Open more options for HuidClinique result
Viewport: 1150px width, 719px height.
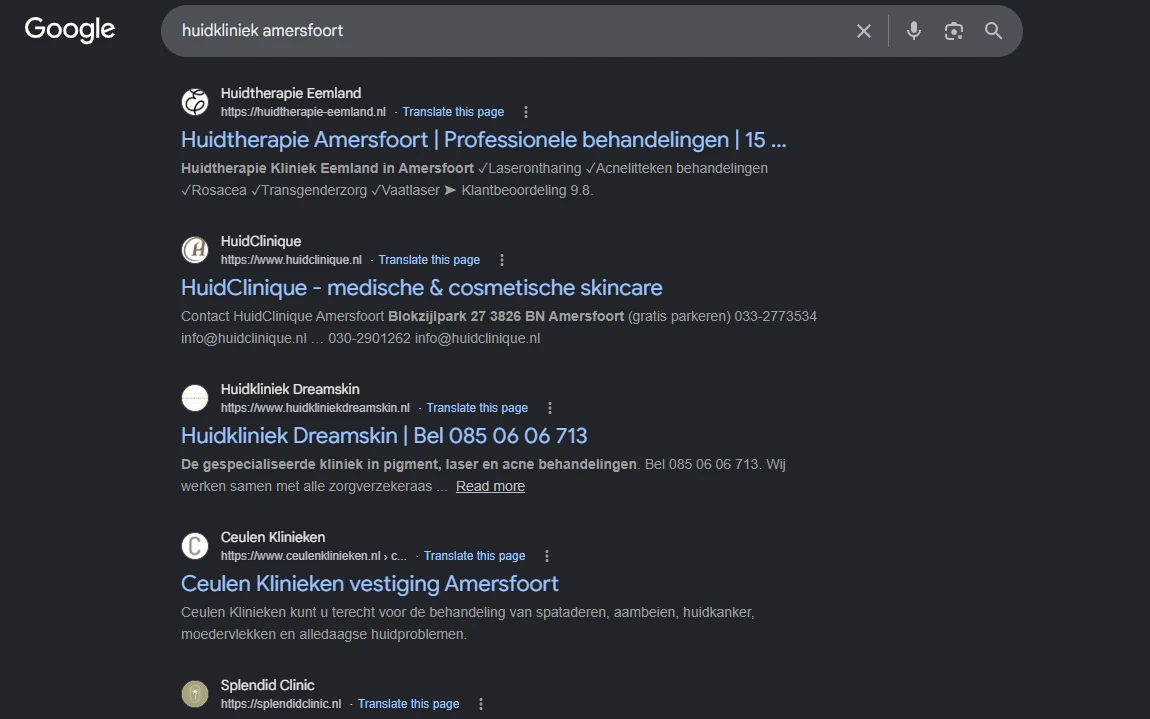click(x=502, y=260)
